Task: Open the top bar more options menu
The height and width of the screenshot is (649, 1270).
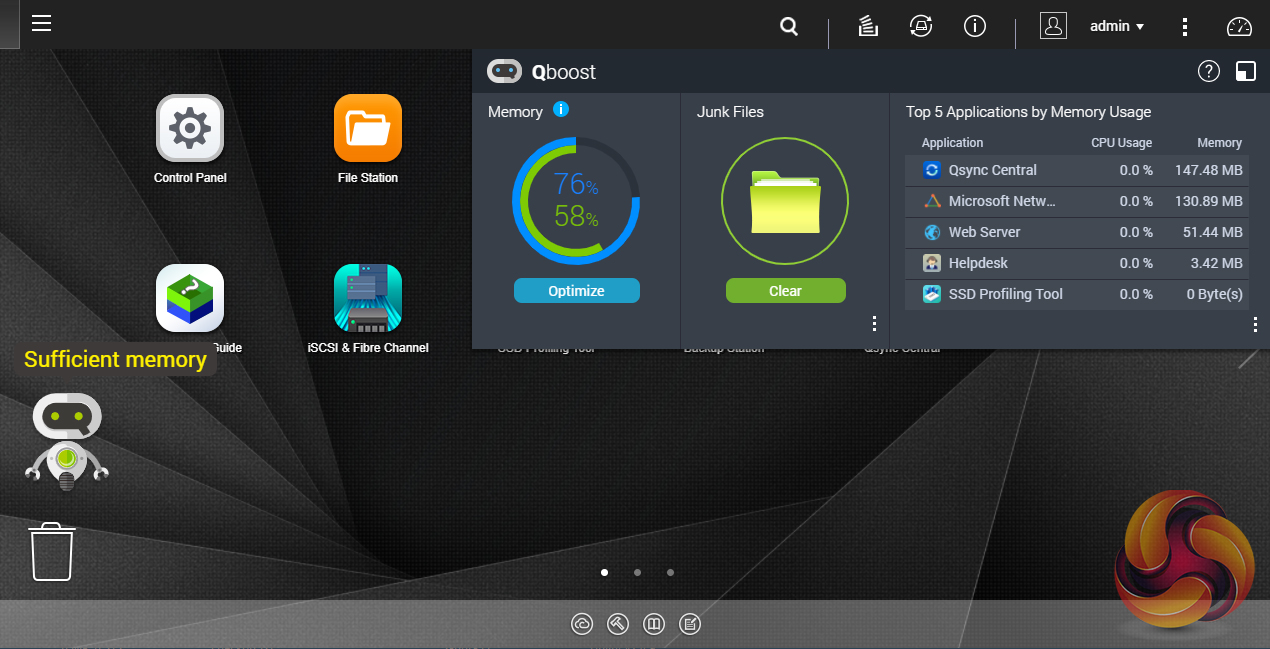Action: pos(1185,27)
